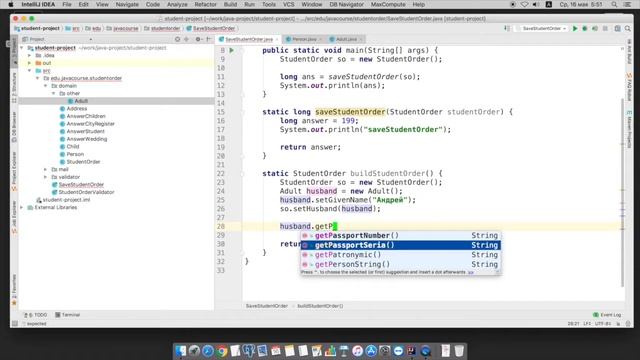Image resolution: width=640 pixels, height=360 pixels.
Task: Open the SaveStudentOrder run configuration dropdown
Action: point(542,29)
